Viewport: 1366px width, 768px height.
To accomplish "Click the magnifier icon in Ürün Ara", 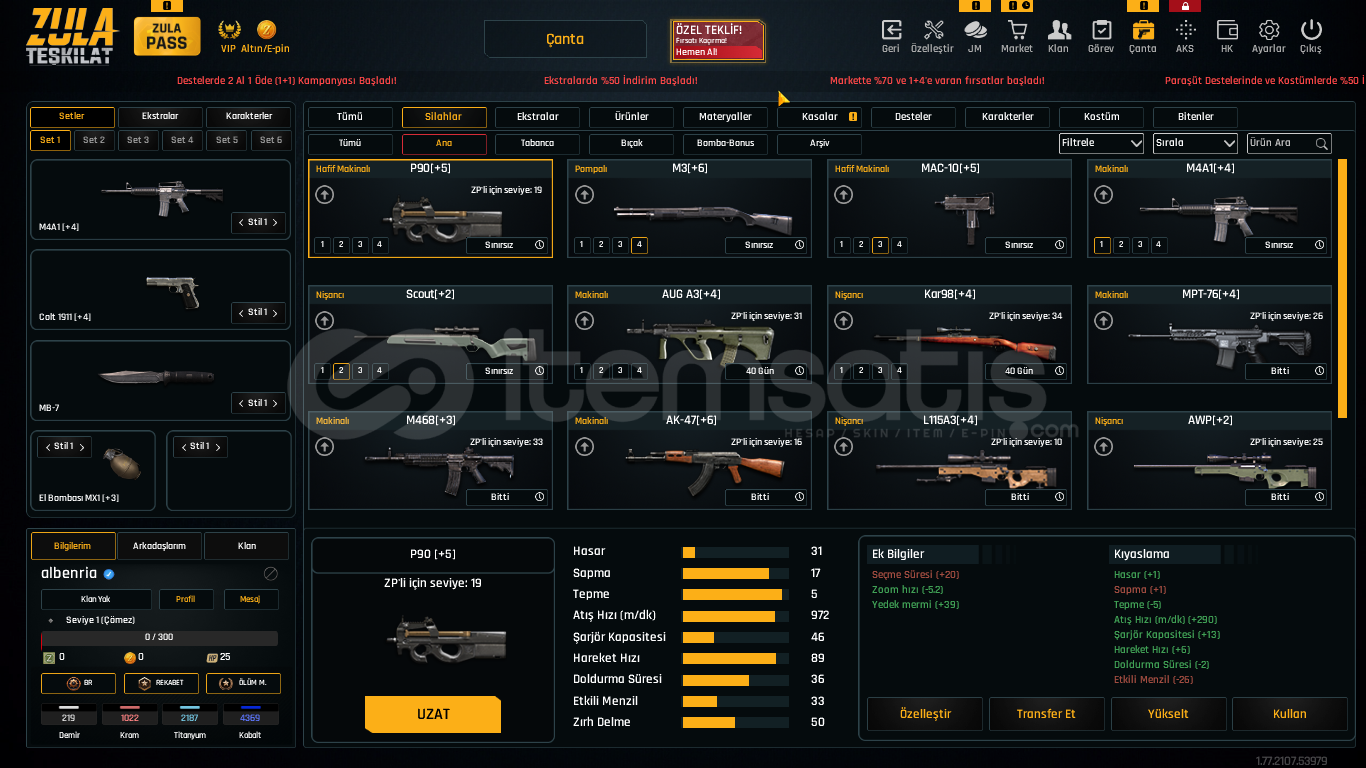I will click(1322, 144).
